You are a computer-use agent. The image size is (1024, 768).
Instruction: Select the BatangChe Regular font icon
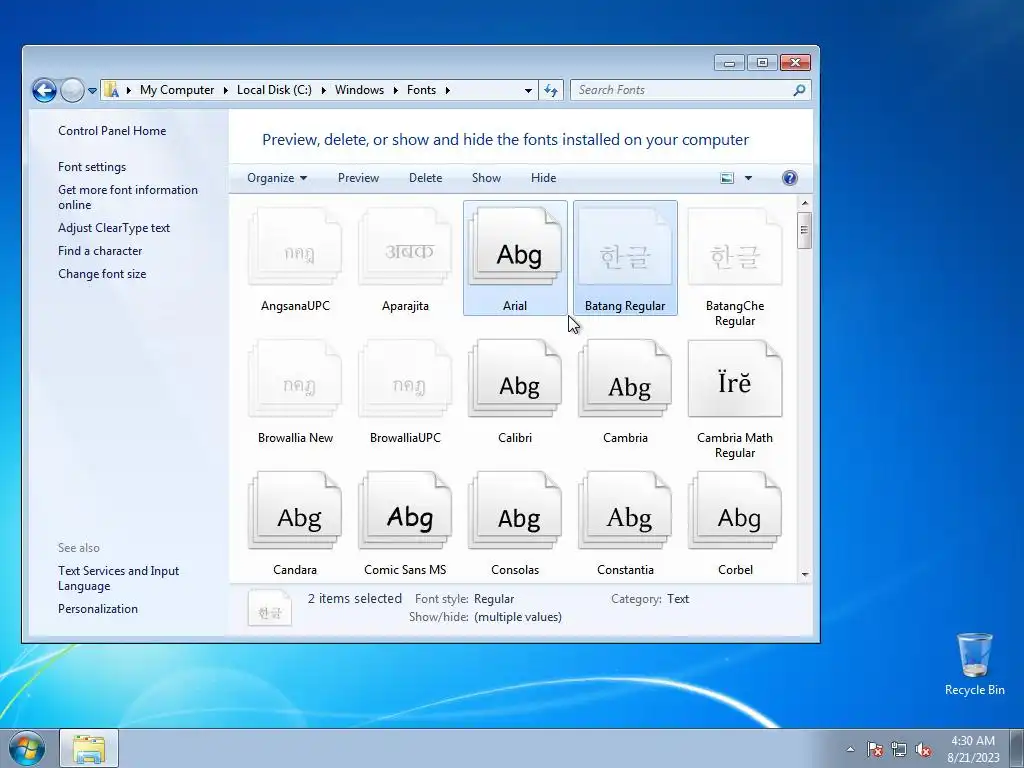[x=735, y=248]
